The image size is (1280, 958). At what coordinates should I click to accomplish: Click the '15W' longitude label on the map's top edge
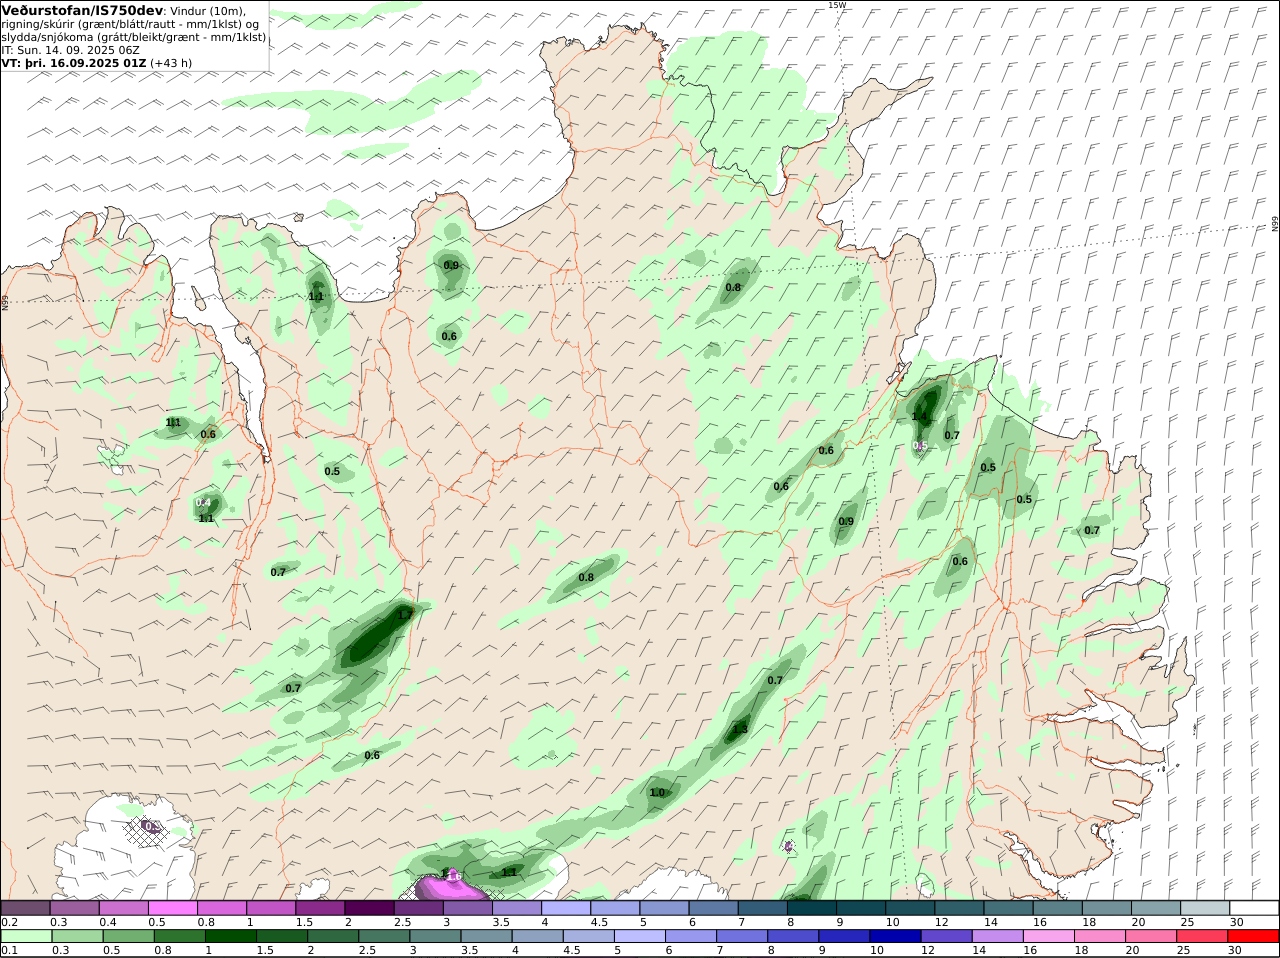pyautogui.click(x=837, y=5)
